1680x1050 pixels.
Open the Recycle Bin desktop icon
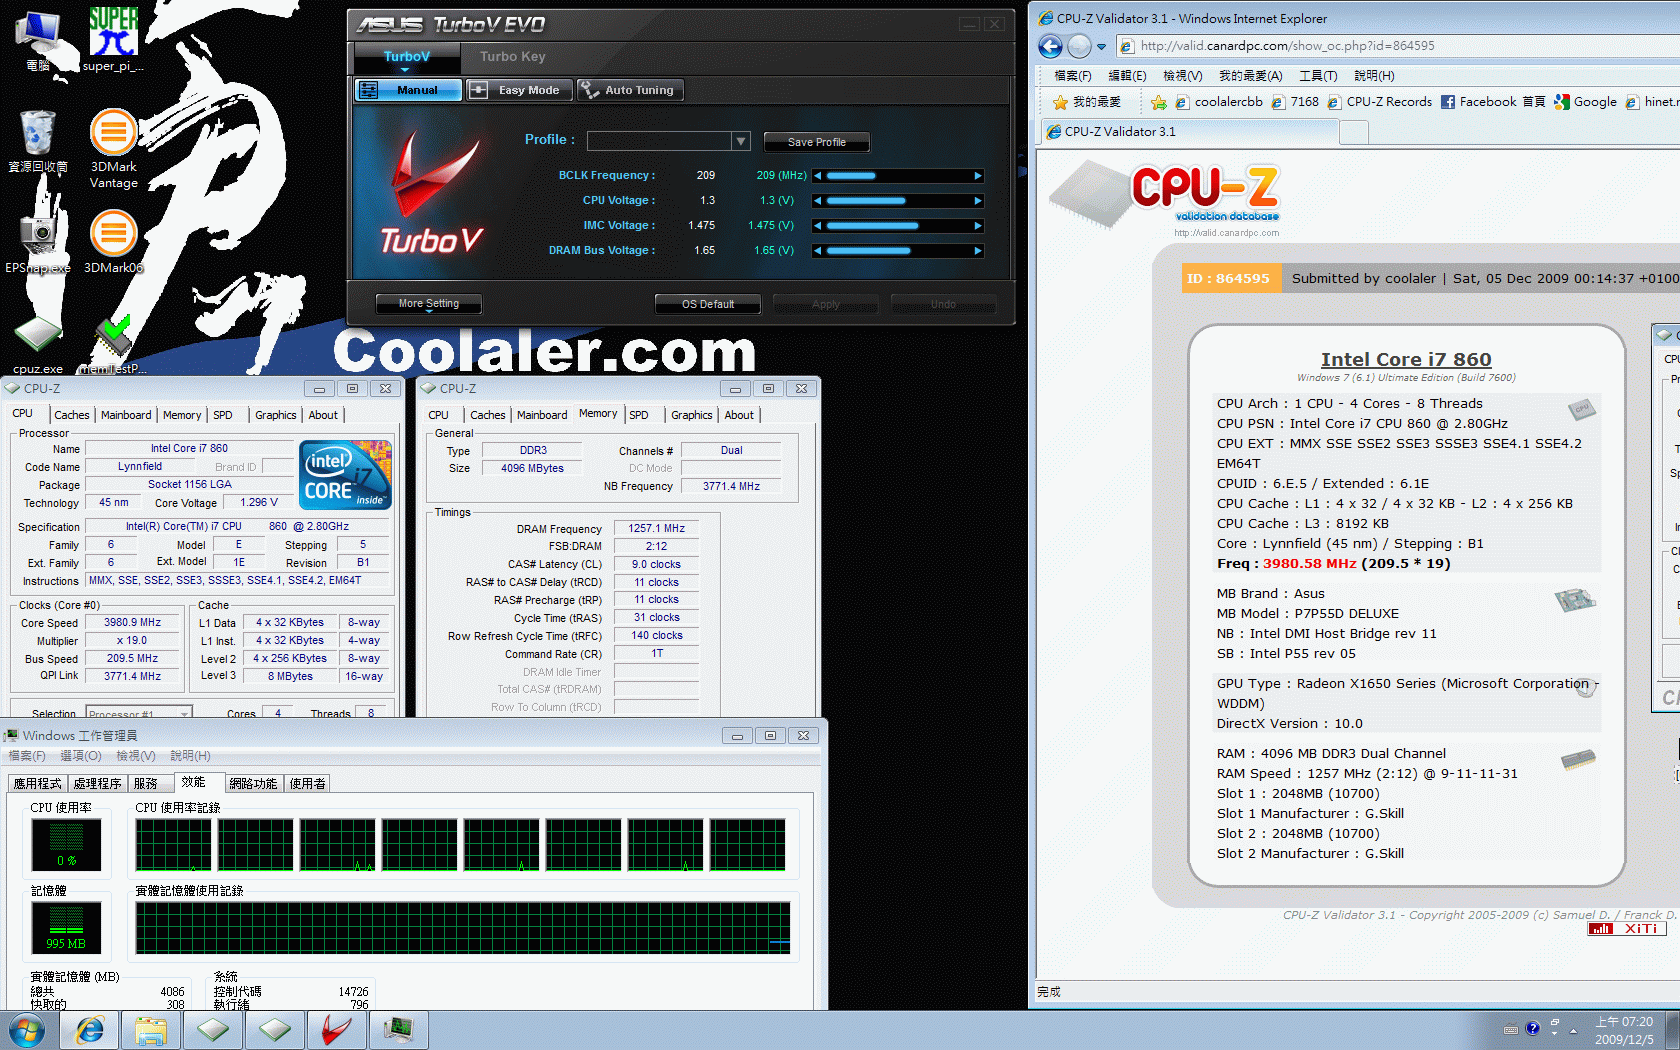click(38, 141)
